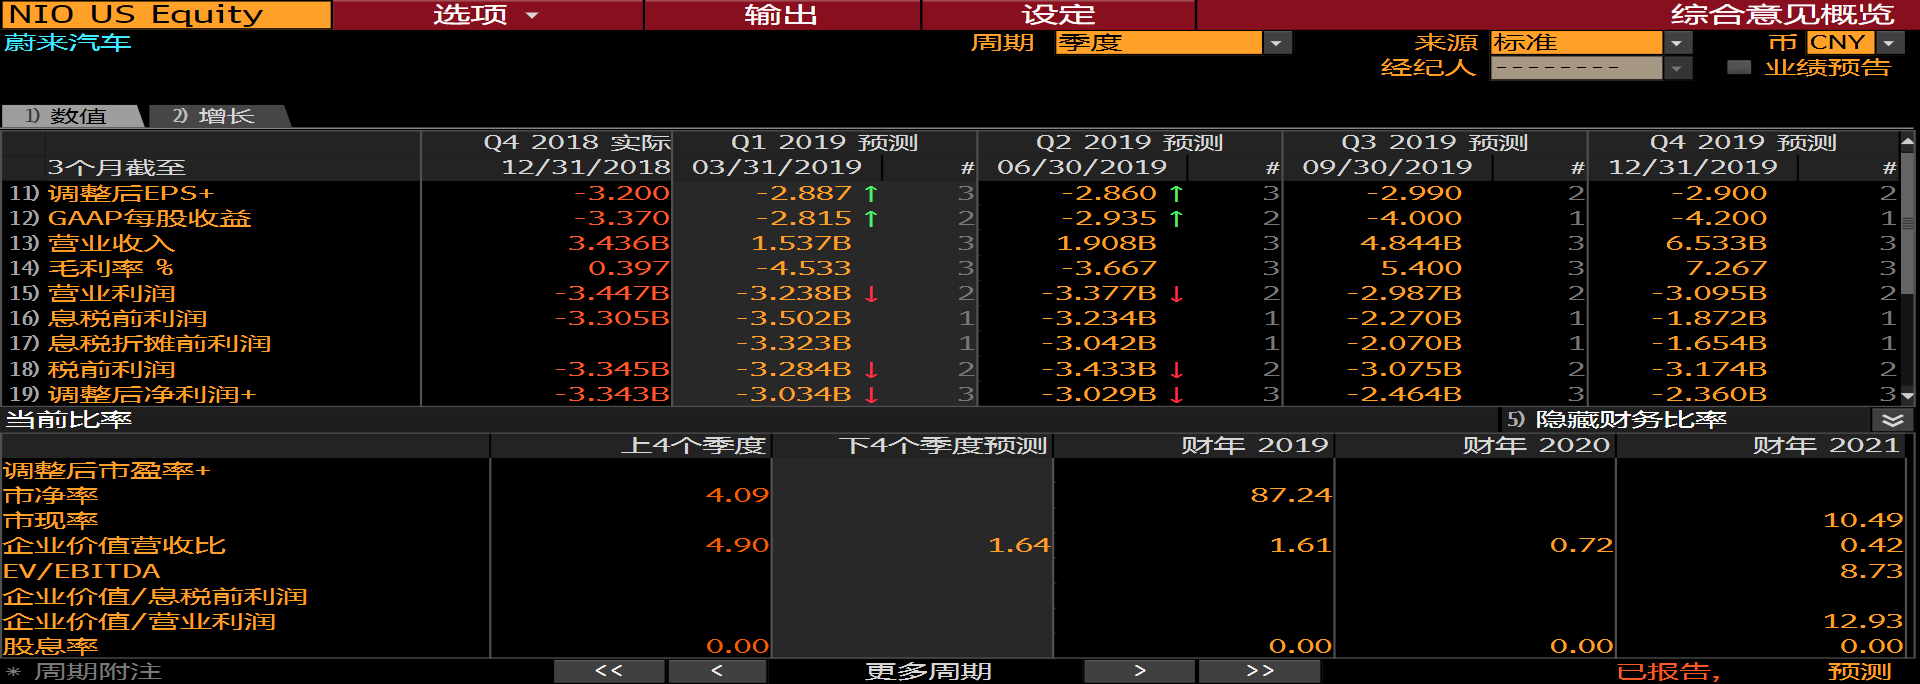
Task: Click up arrow beside Q2 GAAP -2.935
Action: point(1176,218)
